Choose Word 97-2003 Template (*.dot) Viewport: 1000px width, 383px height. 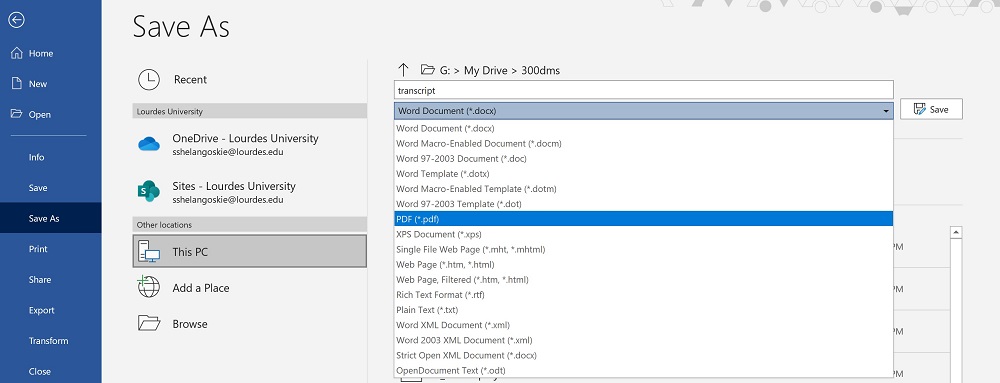click(x=643, y=204)
